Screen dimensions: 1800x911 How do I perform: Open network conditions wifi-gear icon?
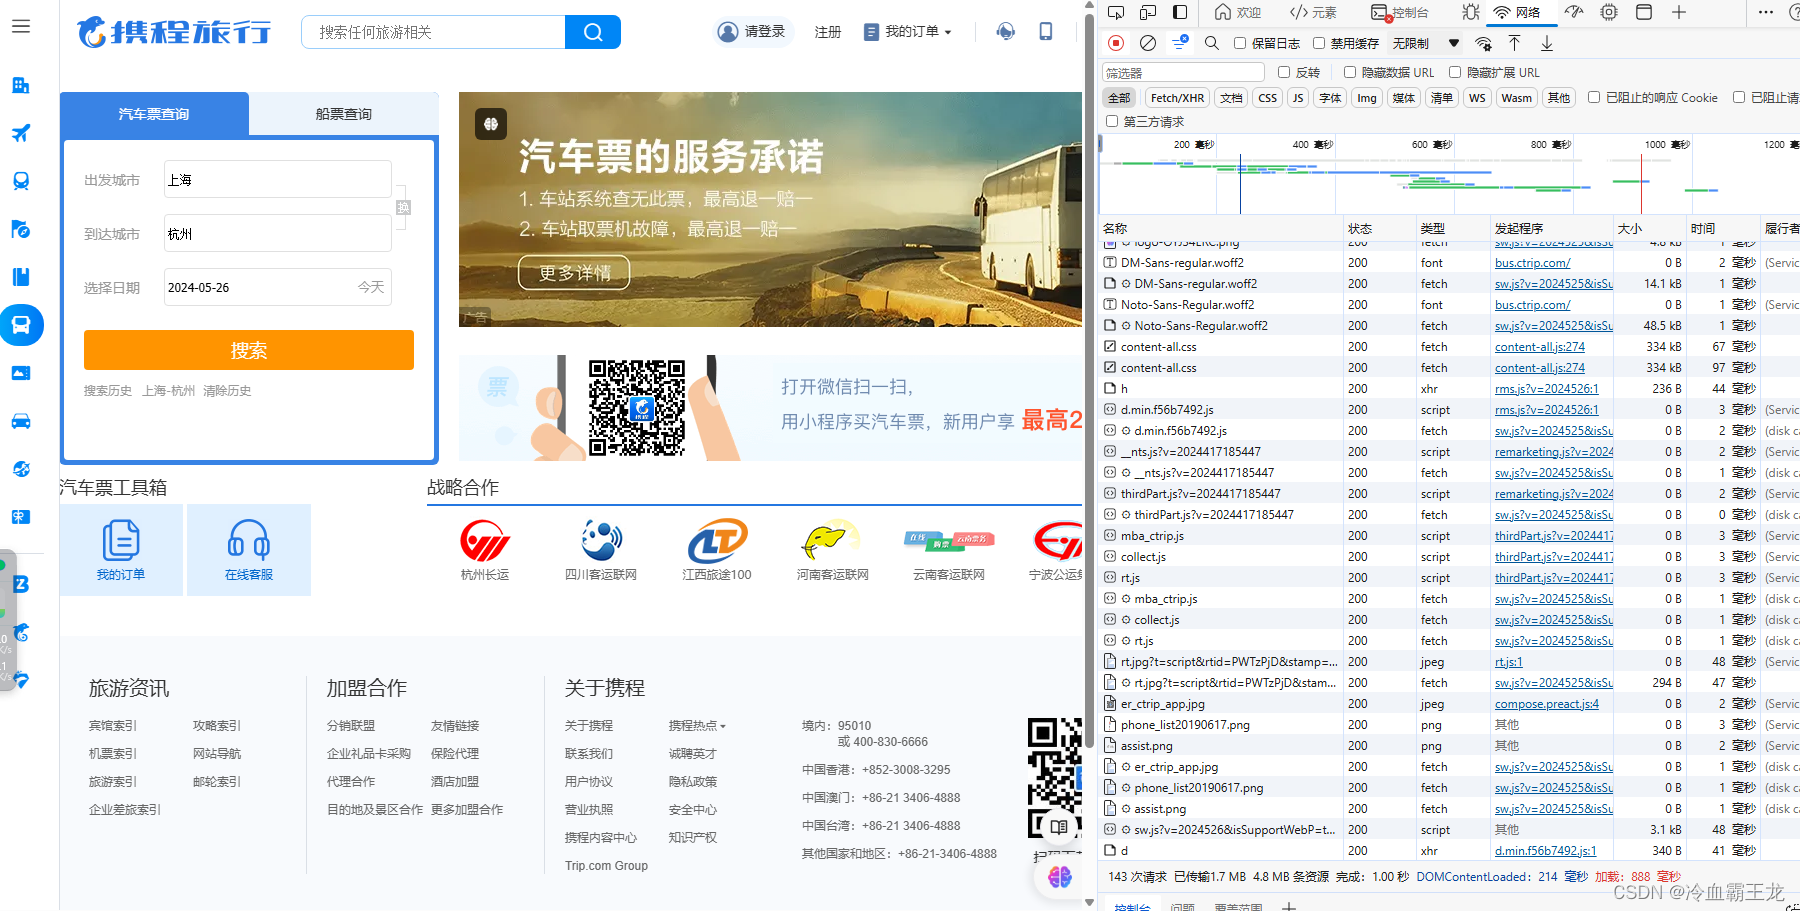[1484, 43]
